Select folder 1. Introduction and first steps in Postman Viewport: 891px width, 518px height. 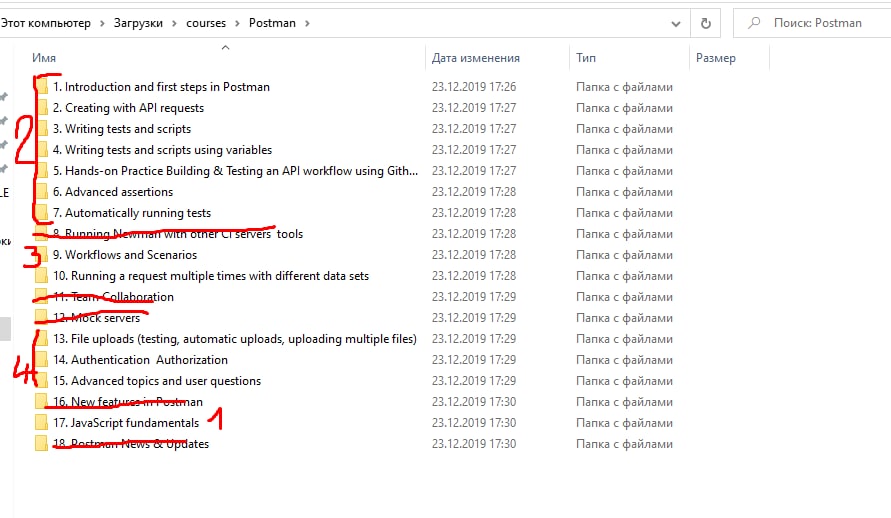(161, 87)
